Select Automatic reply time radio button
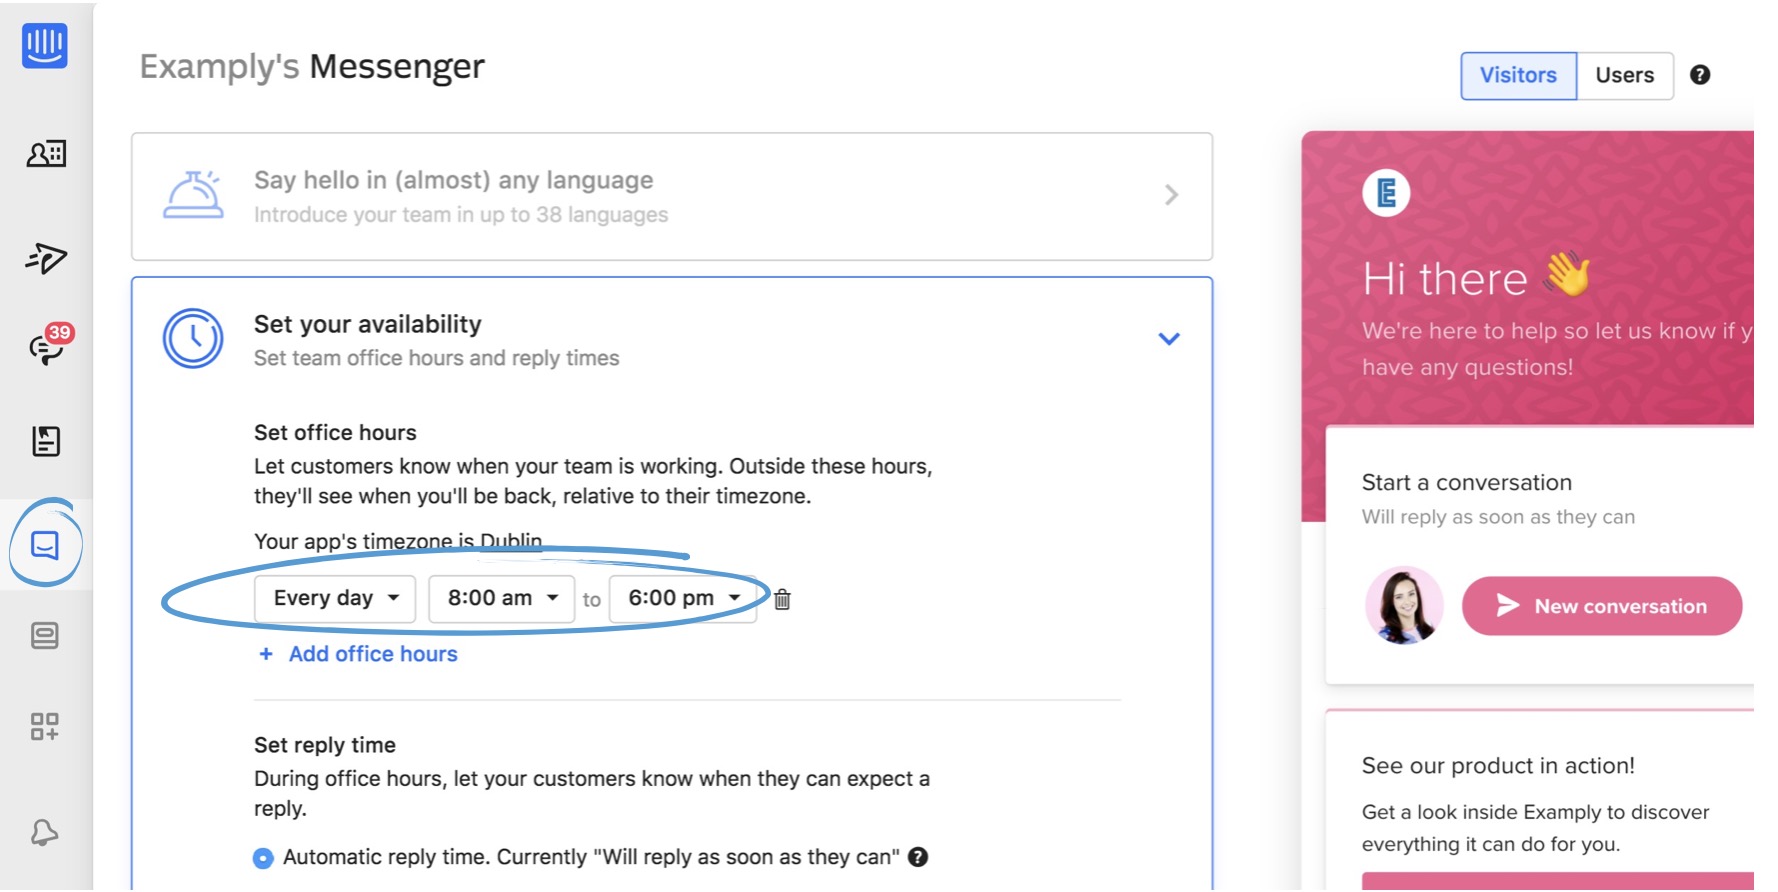Image resolution: width=1778 pixels, height=892 pixels. coord(263,858)
